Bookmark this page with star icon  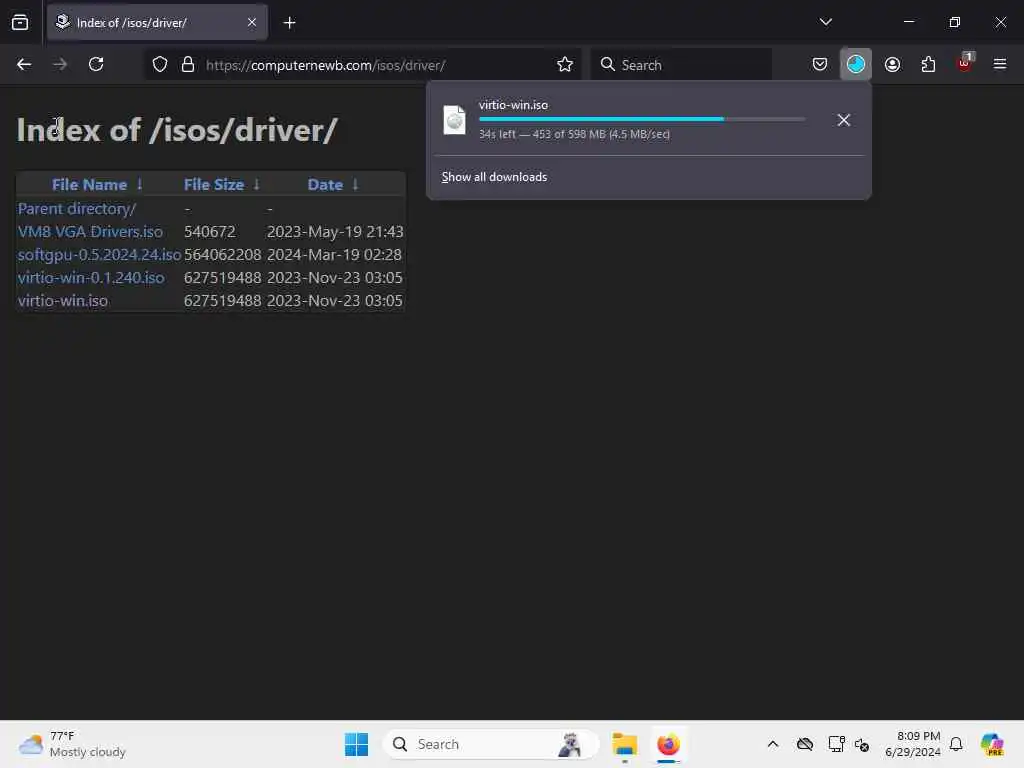[565, 65]
